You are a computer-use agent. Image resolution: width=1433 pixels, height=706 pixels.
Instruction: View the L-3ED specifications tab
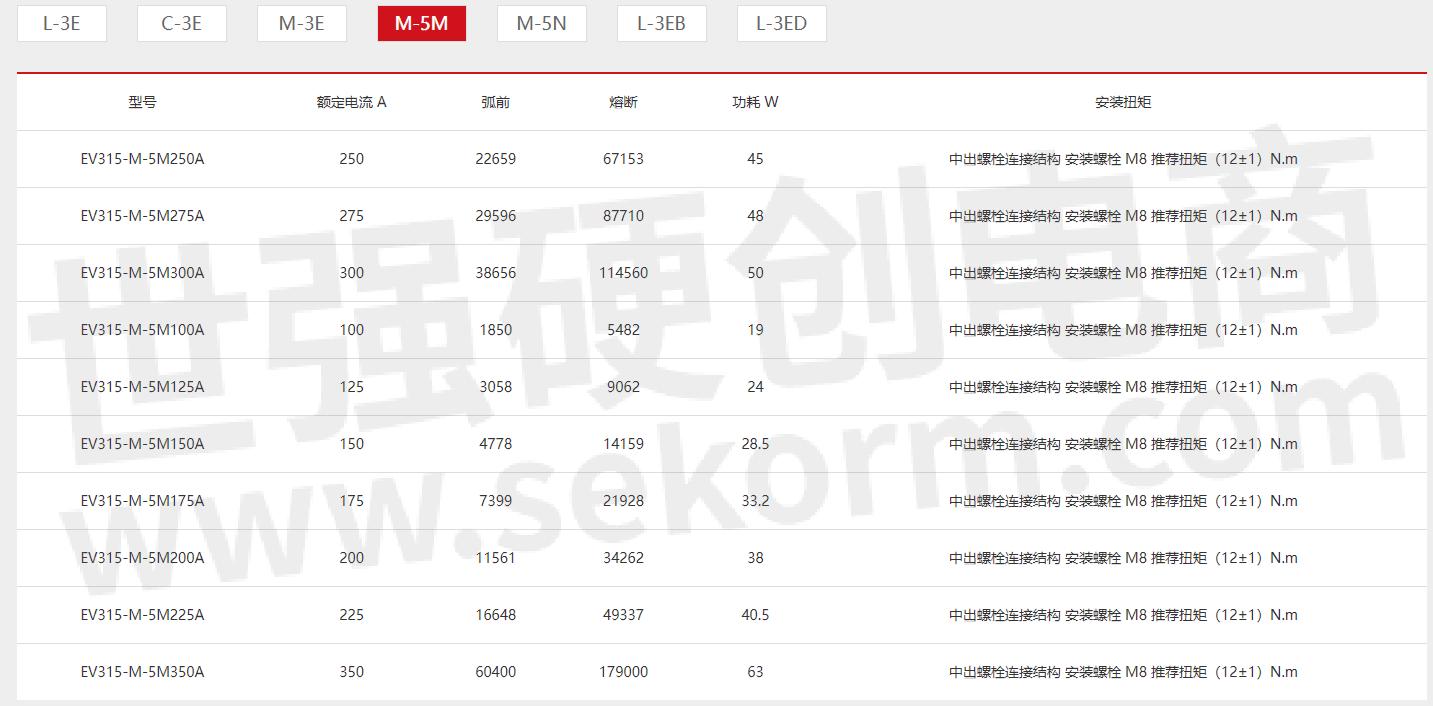click(781, 23)
